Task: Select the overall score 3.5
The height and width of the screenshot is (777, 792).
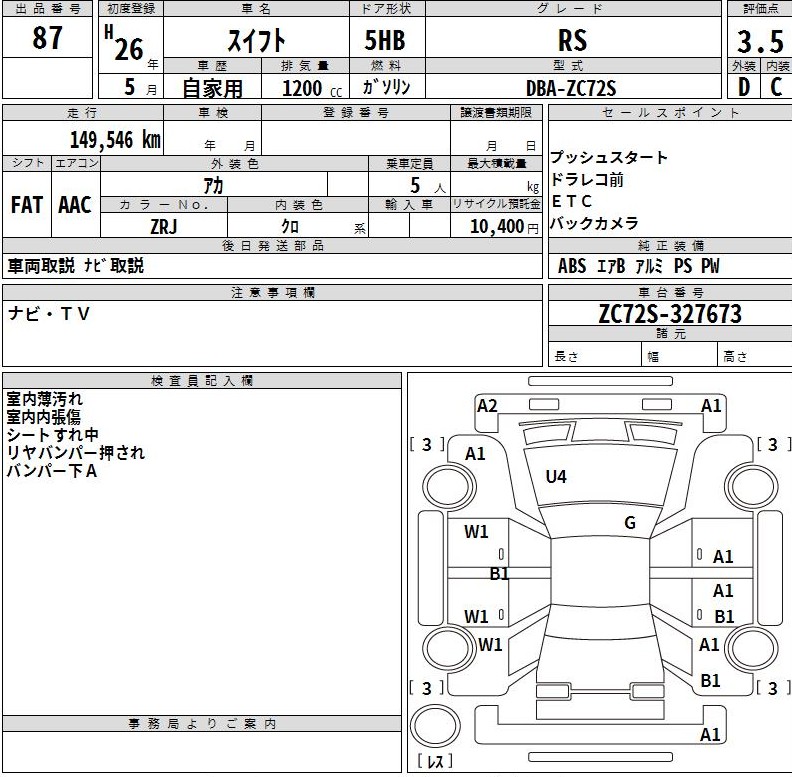Action: tap(760, 41)
